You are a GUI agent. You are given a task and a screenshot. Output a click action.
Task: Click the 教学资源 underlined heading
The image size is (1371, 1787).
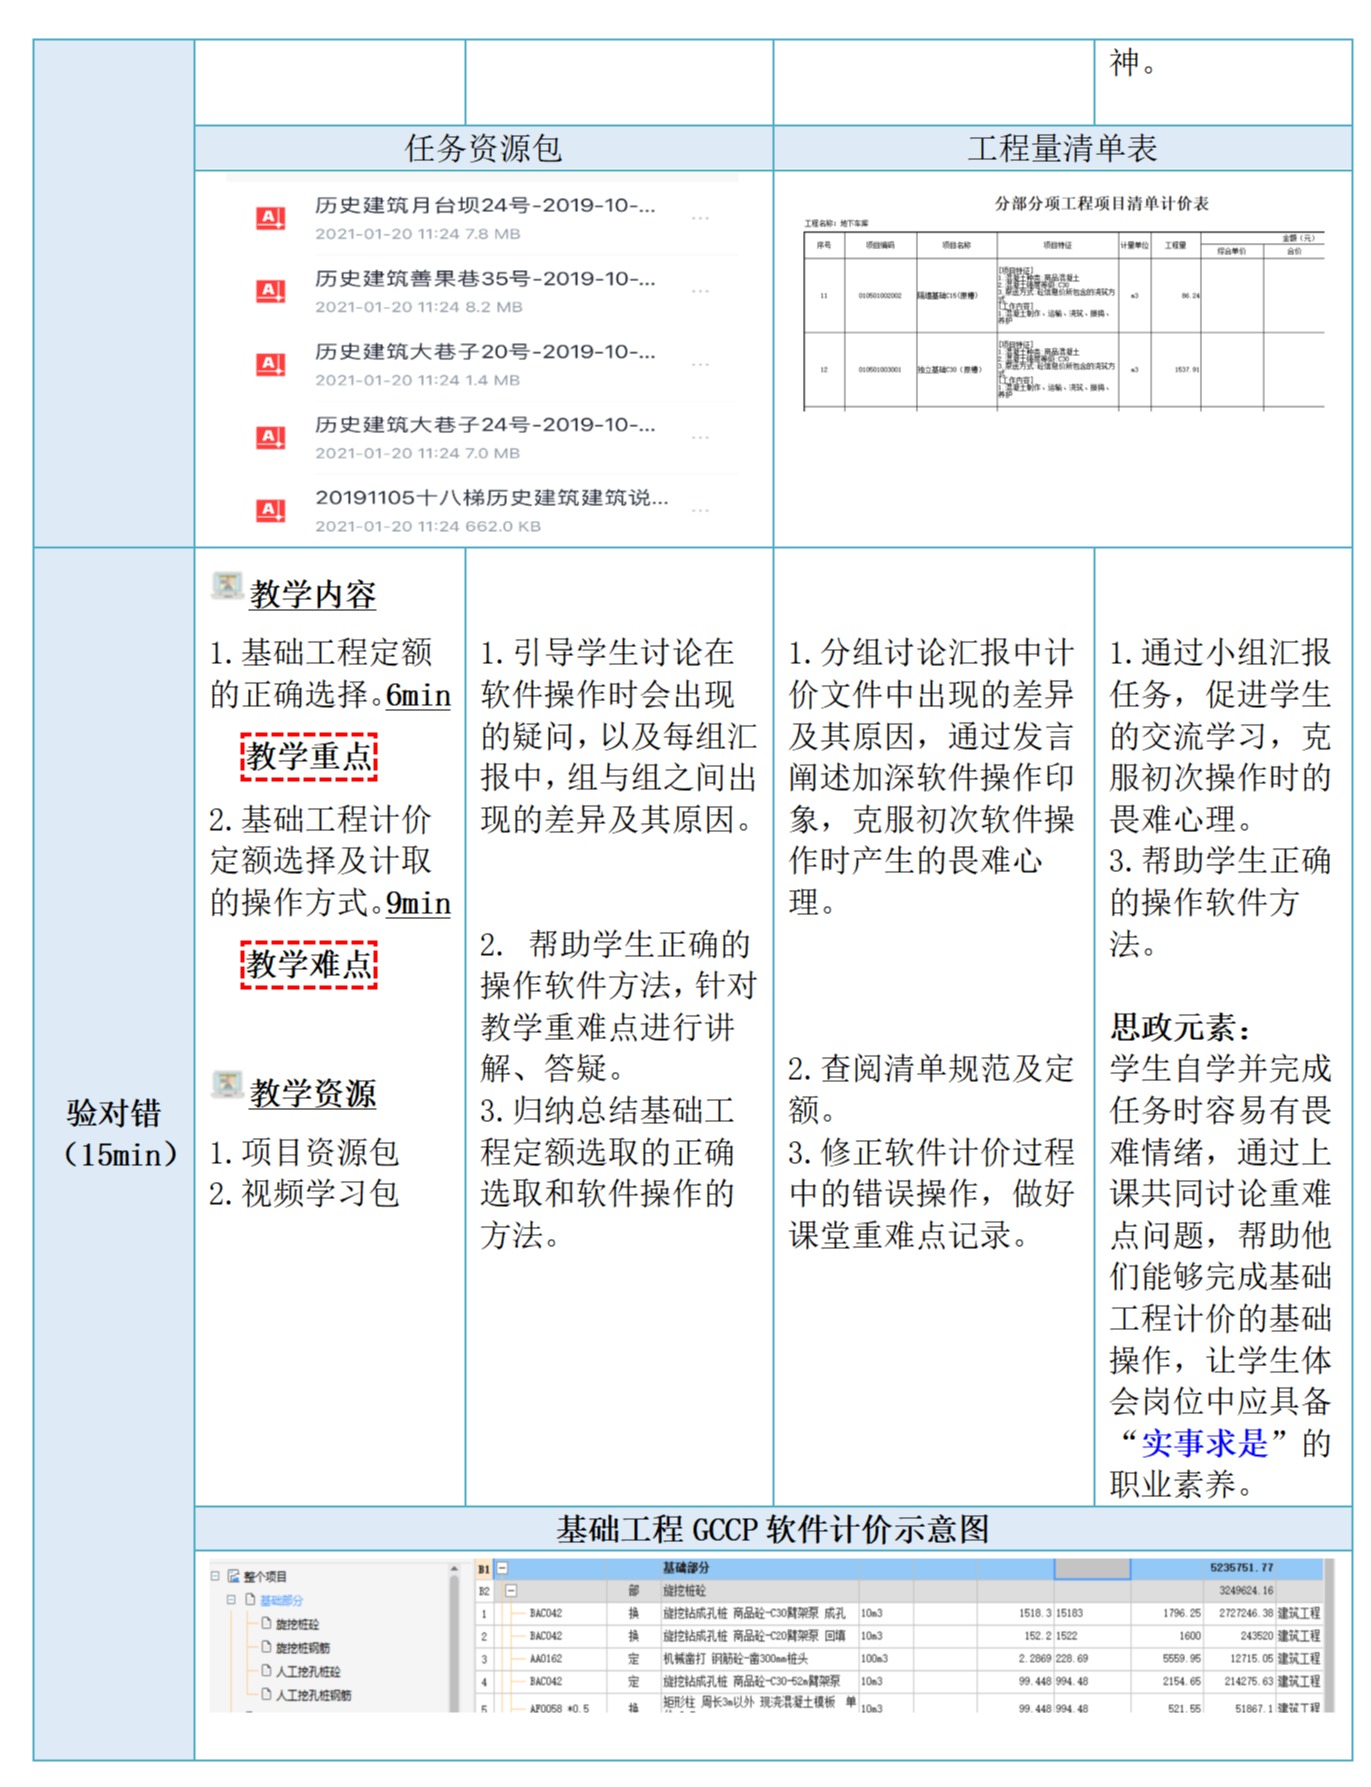pyautogui.click(x=313, y=1092)
